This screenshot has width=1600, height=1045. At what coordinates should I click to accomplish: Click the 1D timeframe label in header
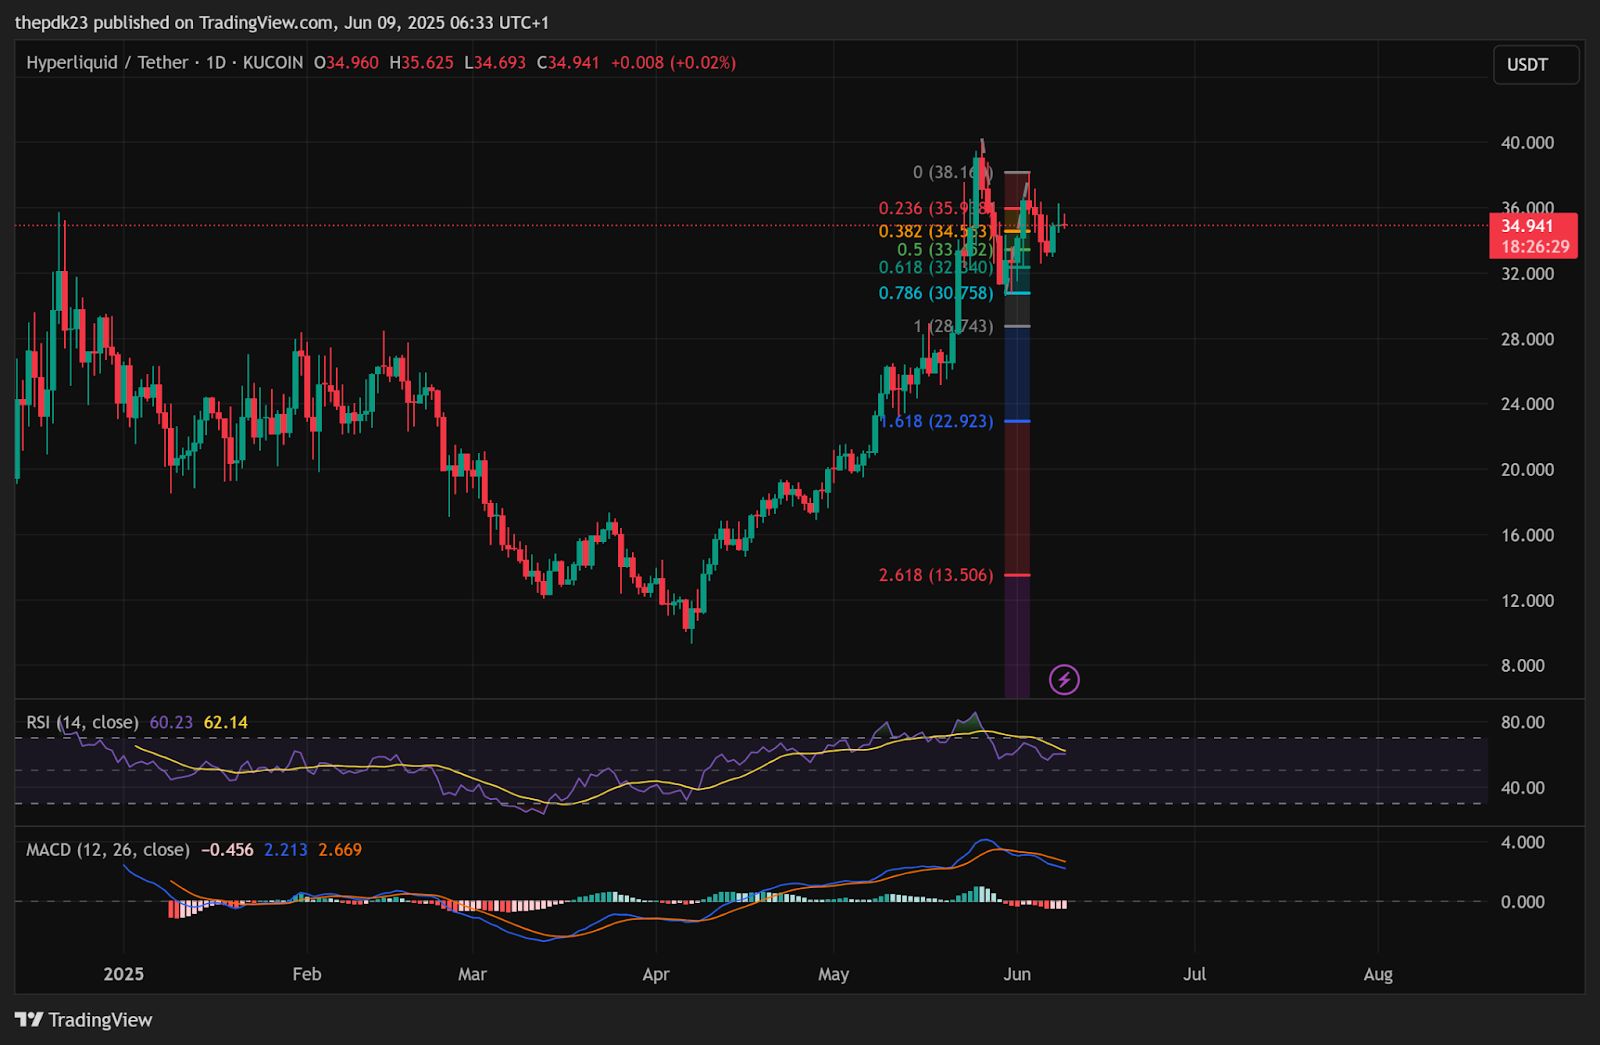[x=215, y=63]
